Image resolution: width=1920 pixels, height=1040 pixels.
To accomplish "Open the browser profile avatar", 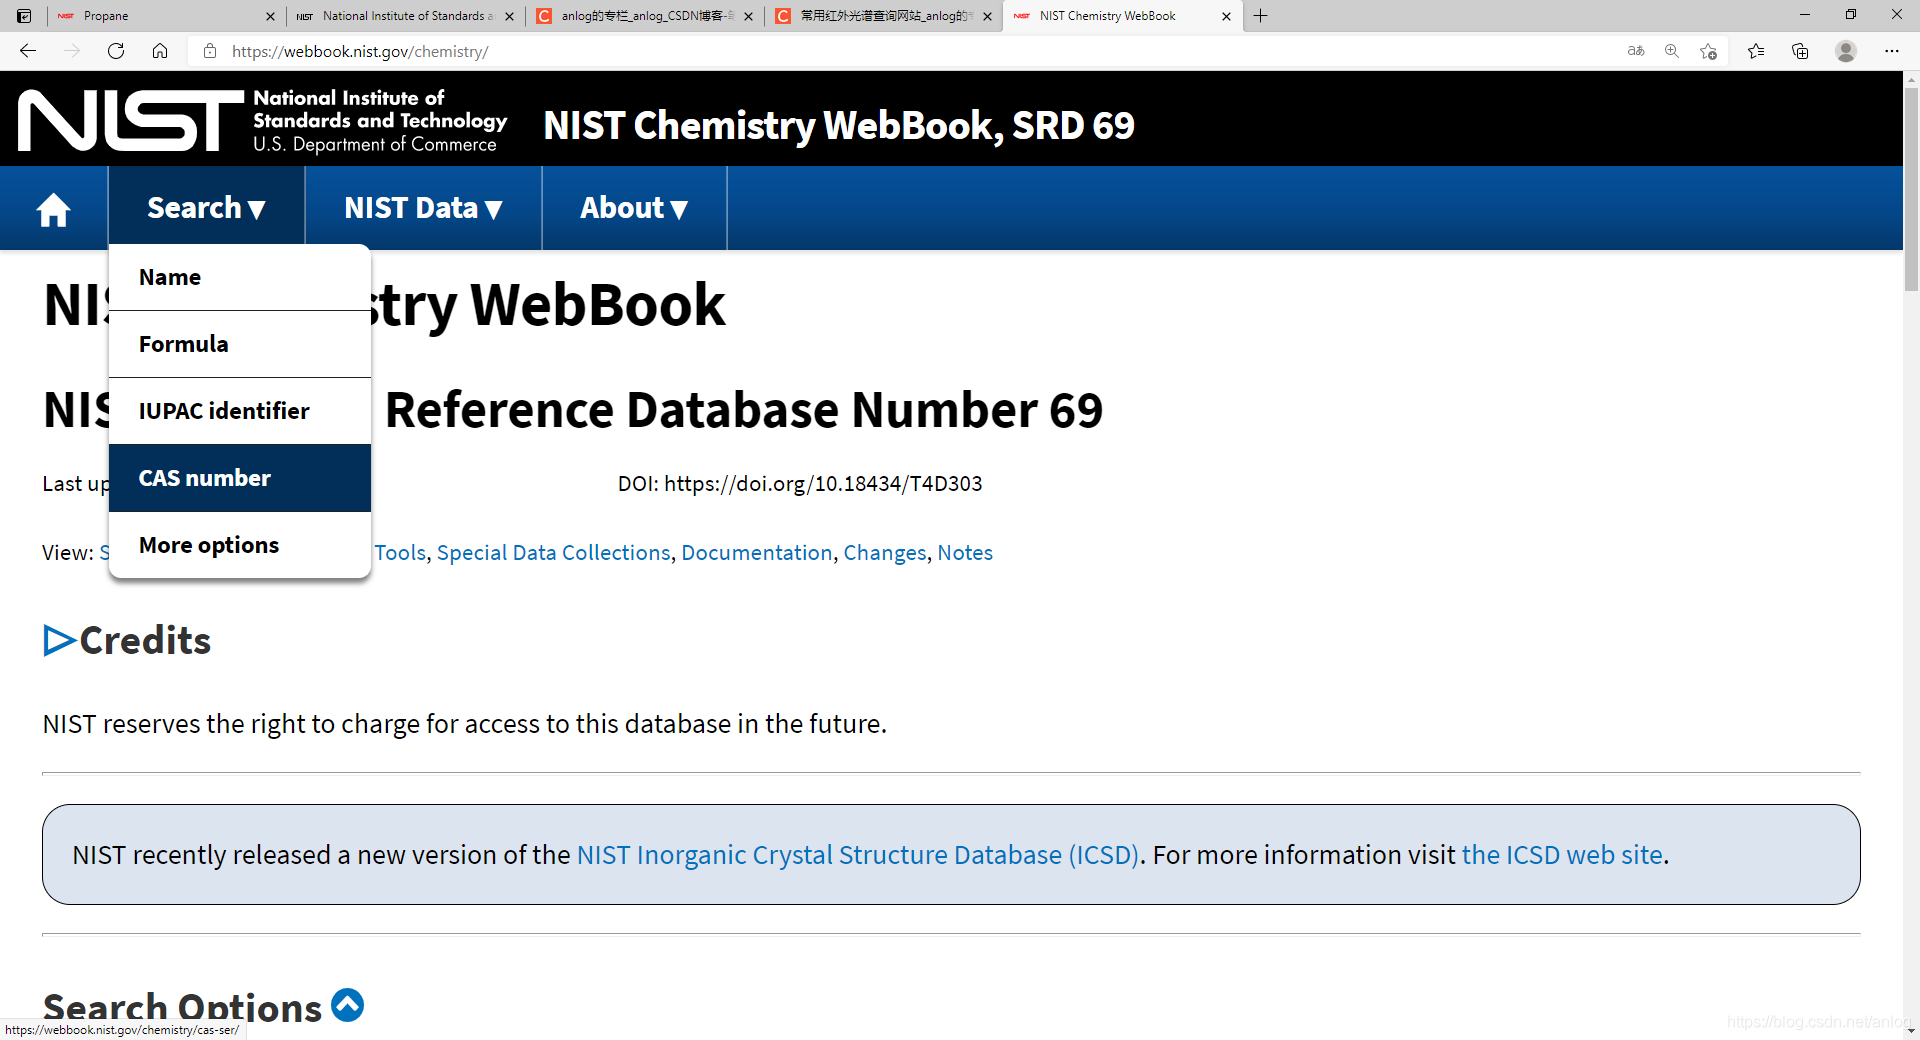I will click(x=1846, y=51).
